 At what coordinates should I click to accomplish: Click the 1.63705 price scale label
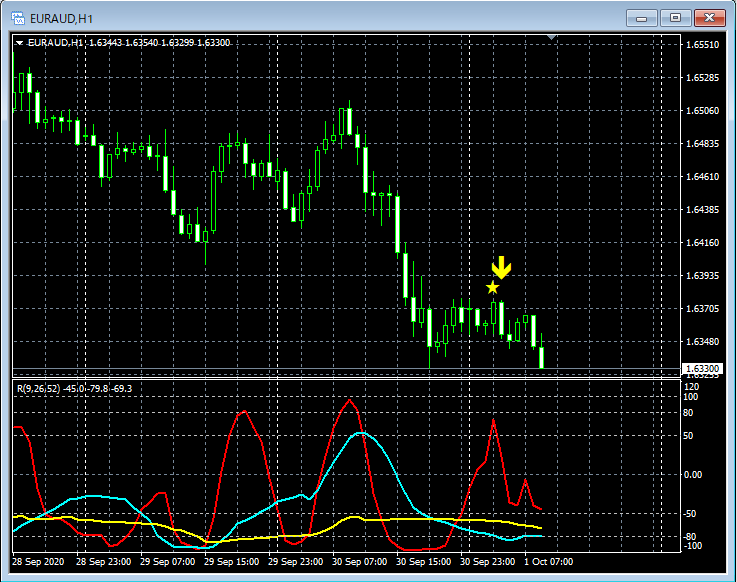[x=702, y=308]
